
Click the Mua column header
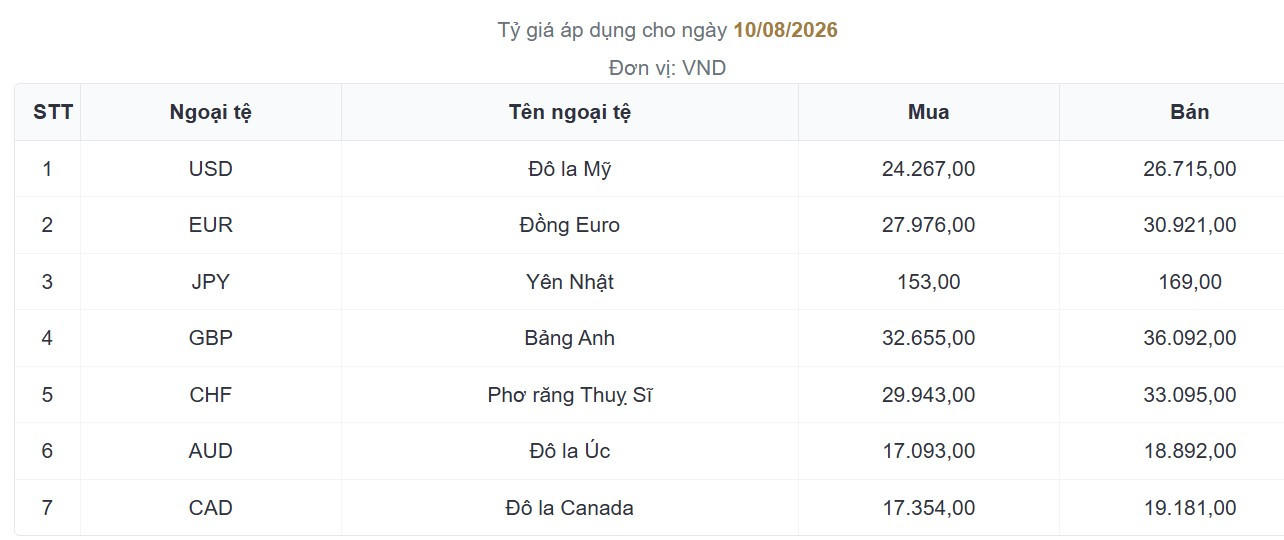pos(929,112)
